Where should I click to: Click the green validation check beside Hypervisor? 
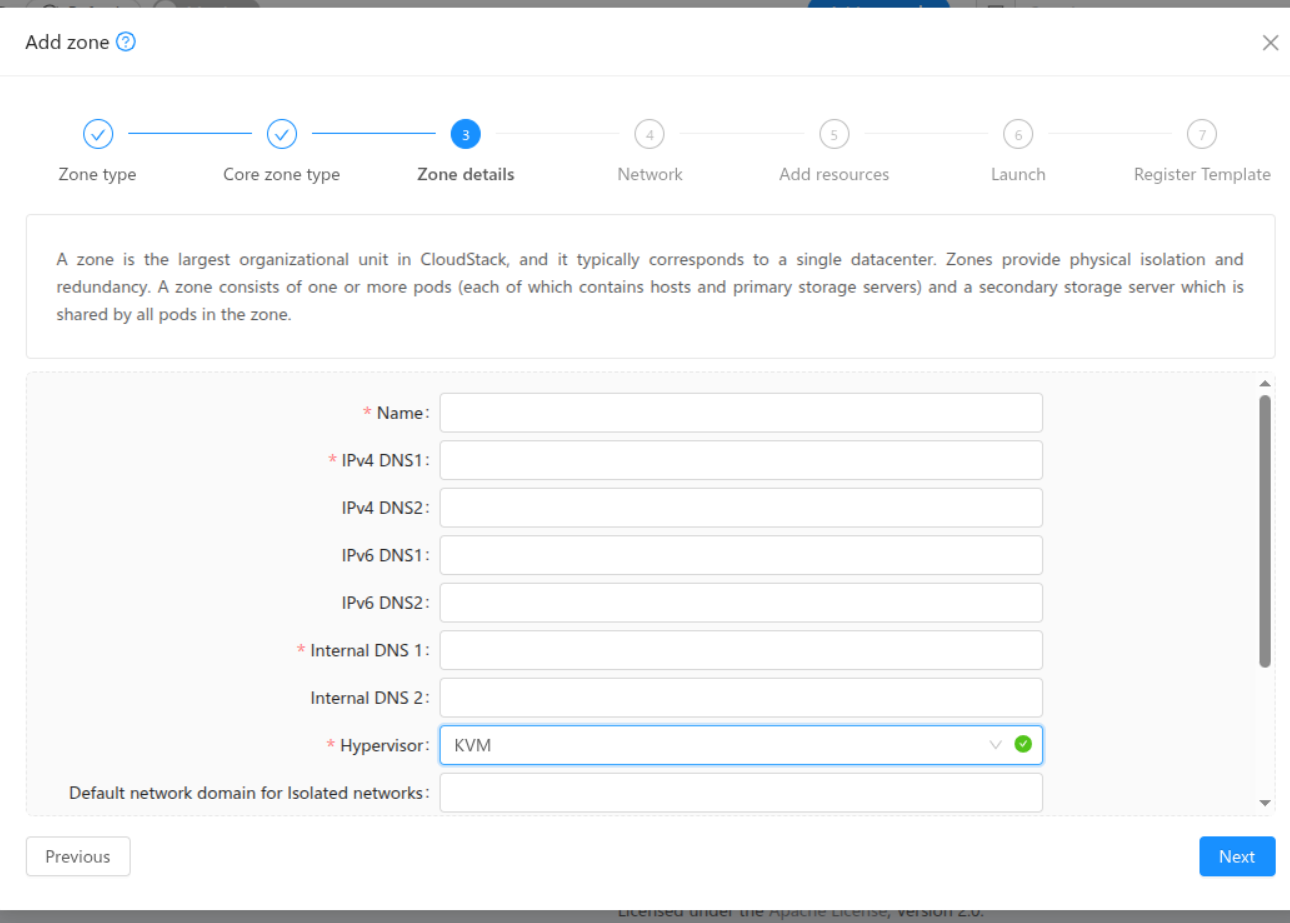1022,744
